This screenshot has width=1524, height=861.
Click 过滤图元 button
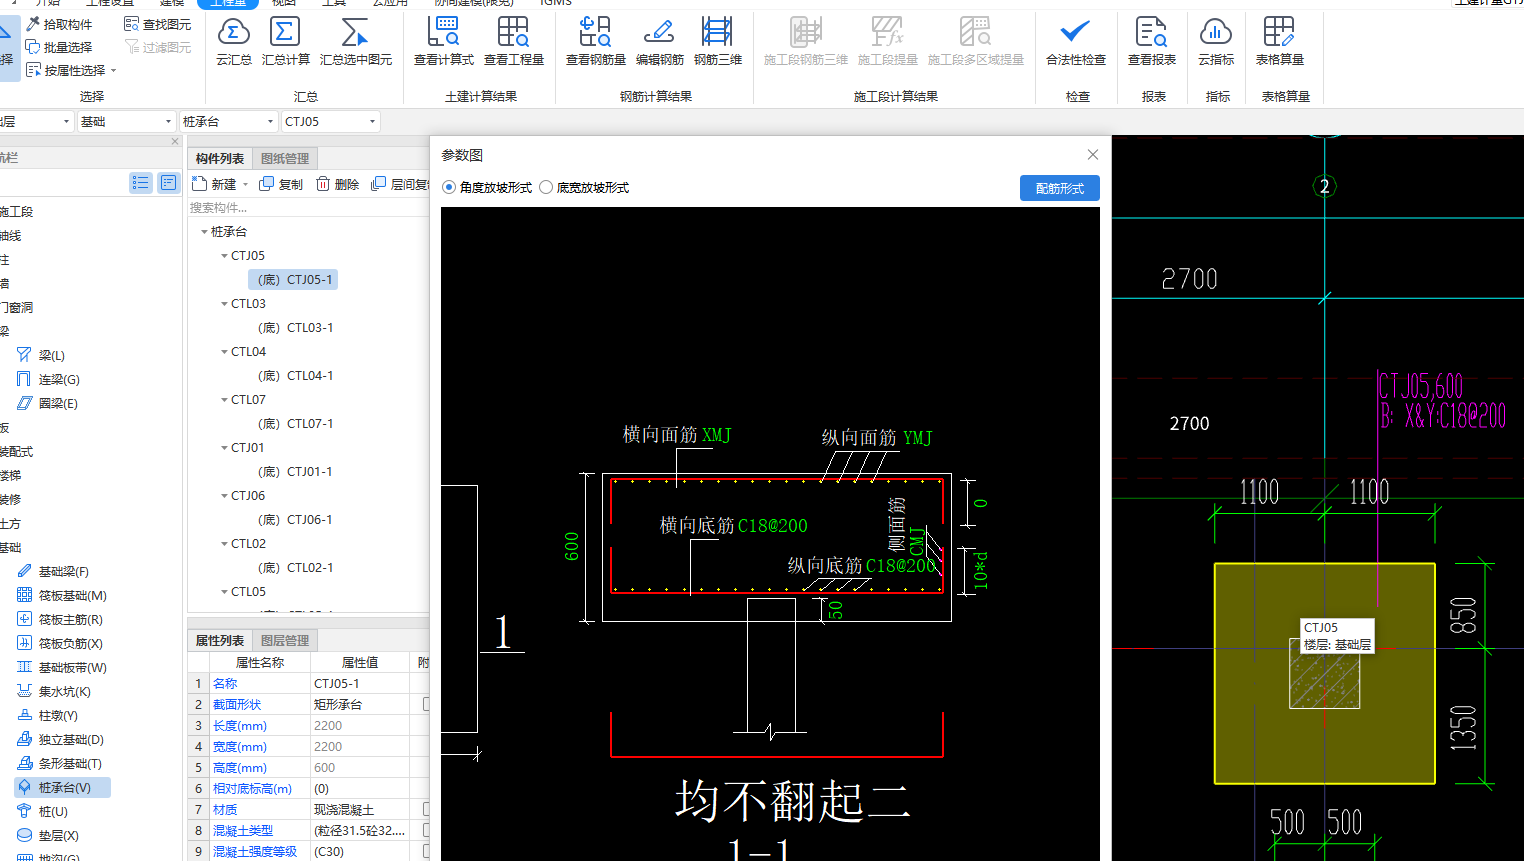point(157,47)
